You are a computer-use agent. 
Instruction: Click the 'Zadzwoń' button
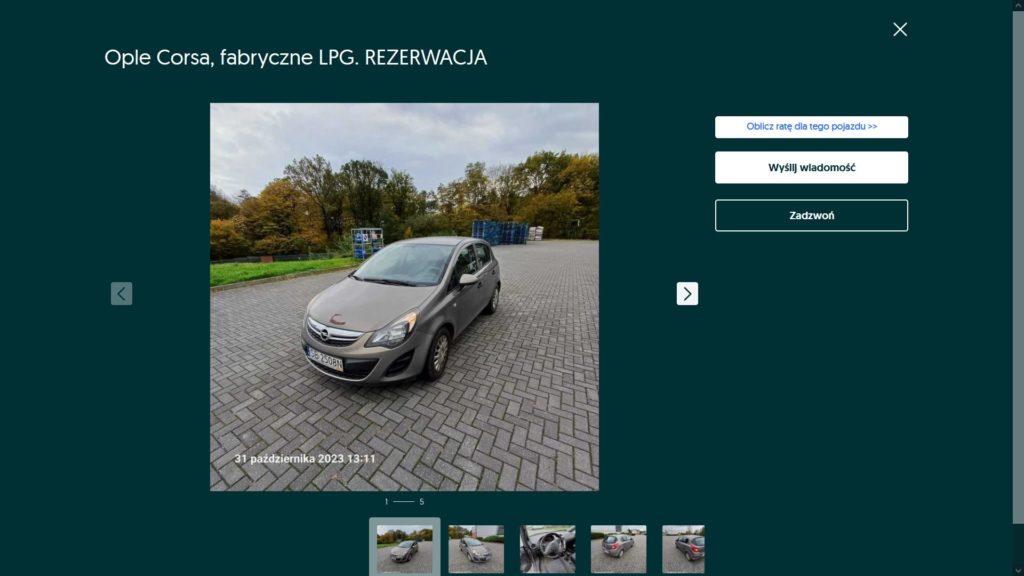(x=811, y=216)
